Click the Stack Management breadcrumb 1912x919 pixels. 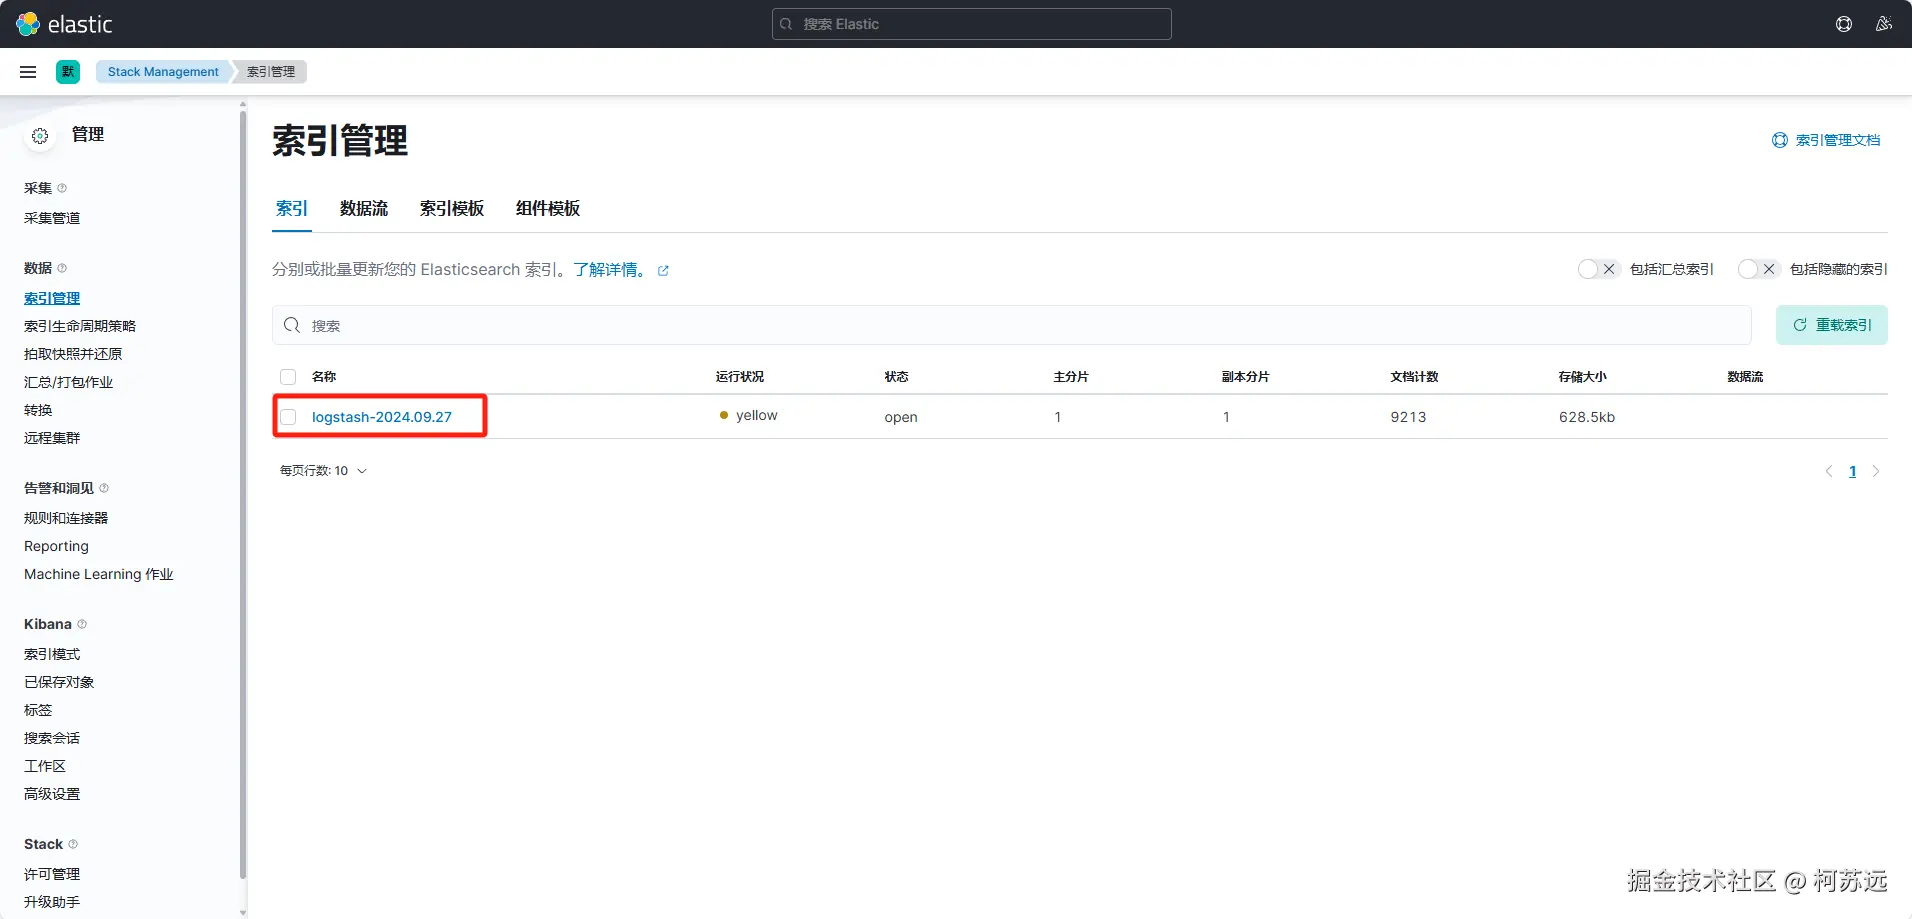[x=163, y=72]
